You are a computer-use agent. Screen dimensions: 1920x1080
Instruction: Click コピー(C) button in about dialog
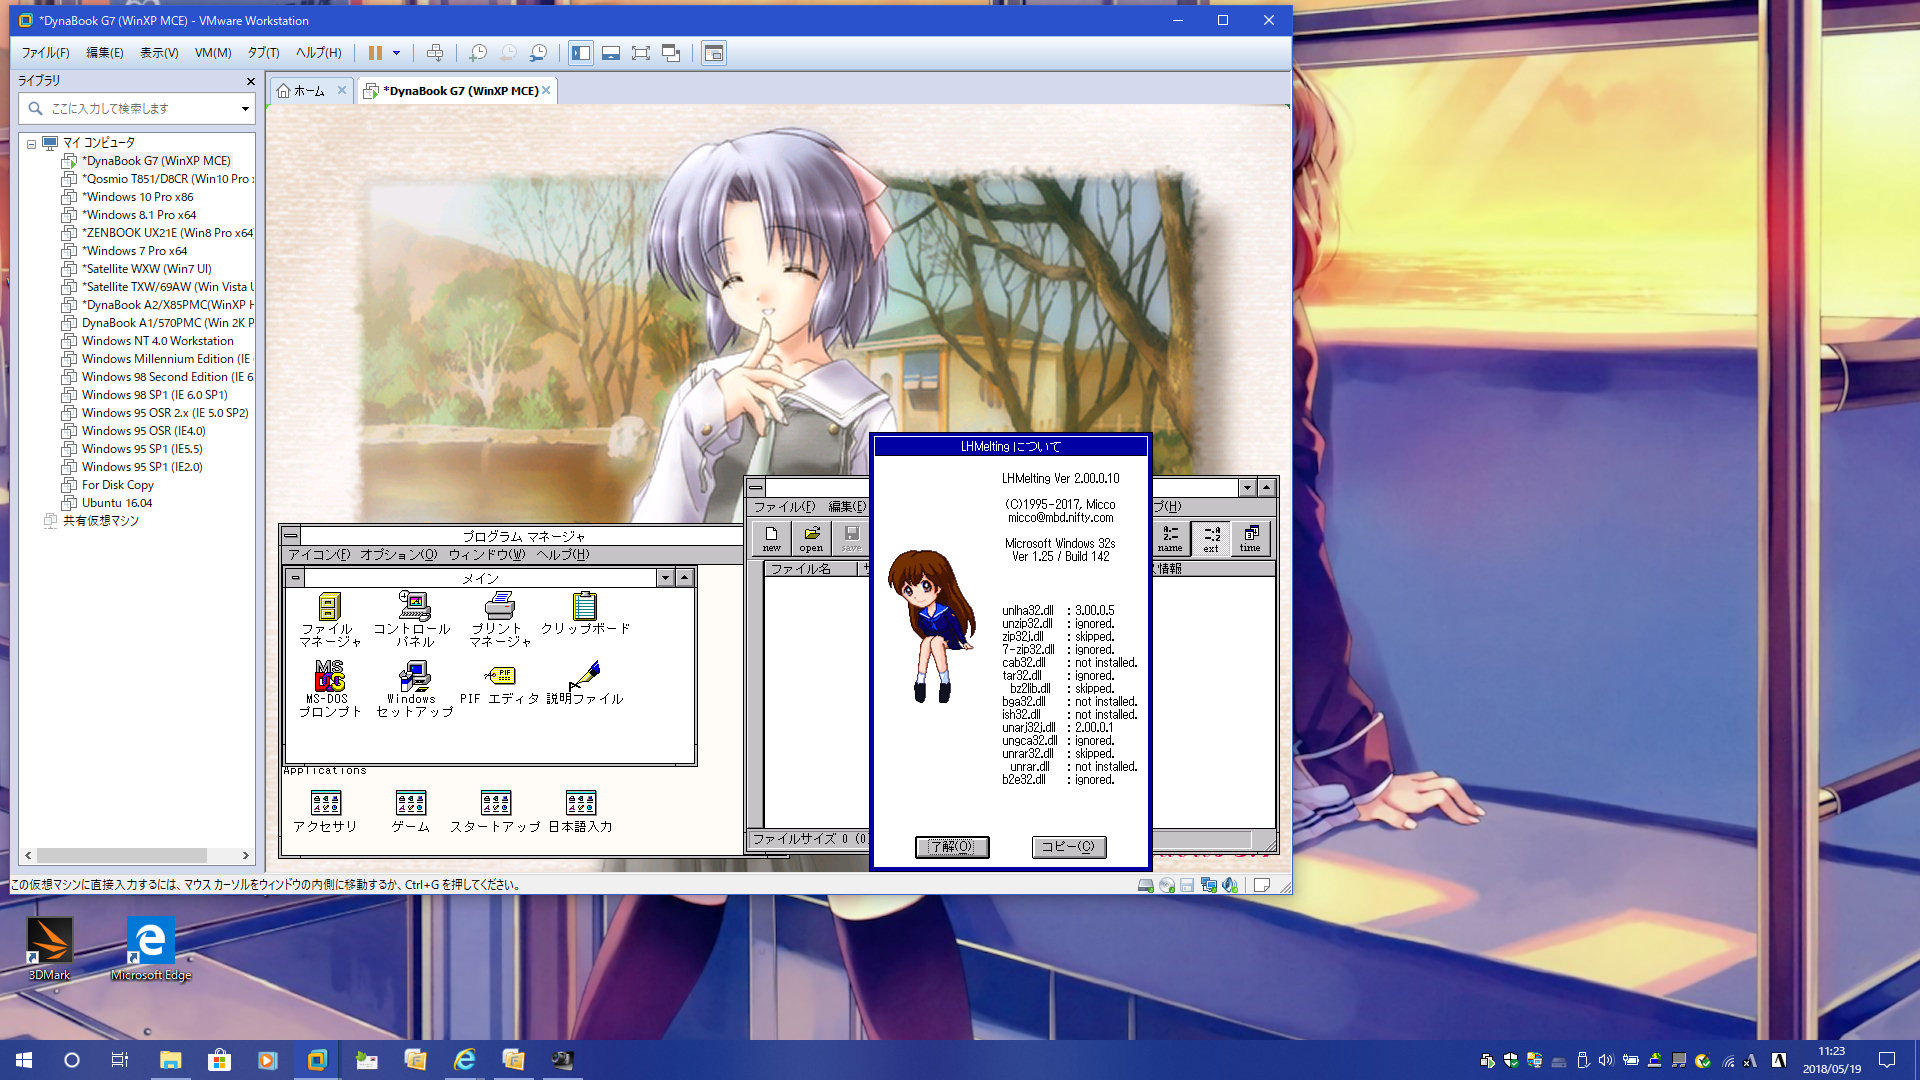coord(1069,847)
